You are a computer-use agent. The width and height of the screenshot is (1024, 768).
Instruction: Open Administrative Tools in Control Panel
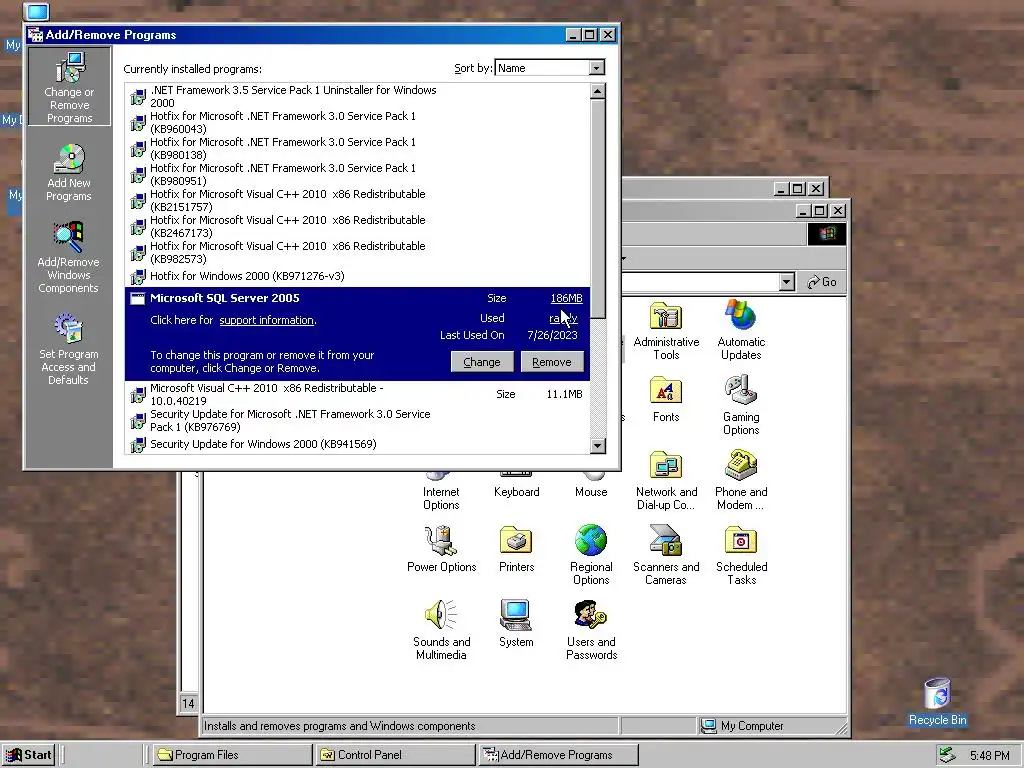(x=666, y=331)
